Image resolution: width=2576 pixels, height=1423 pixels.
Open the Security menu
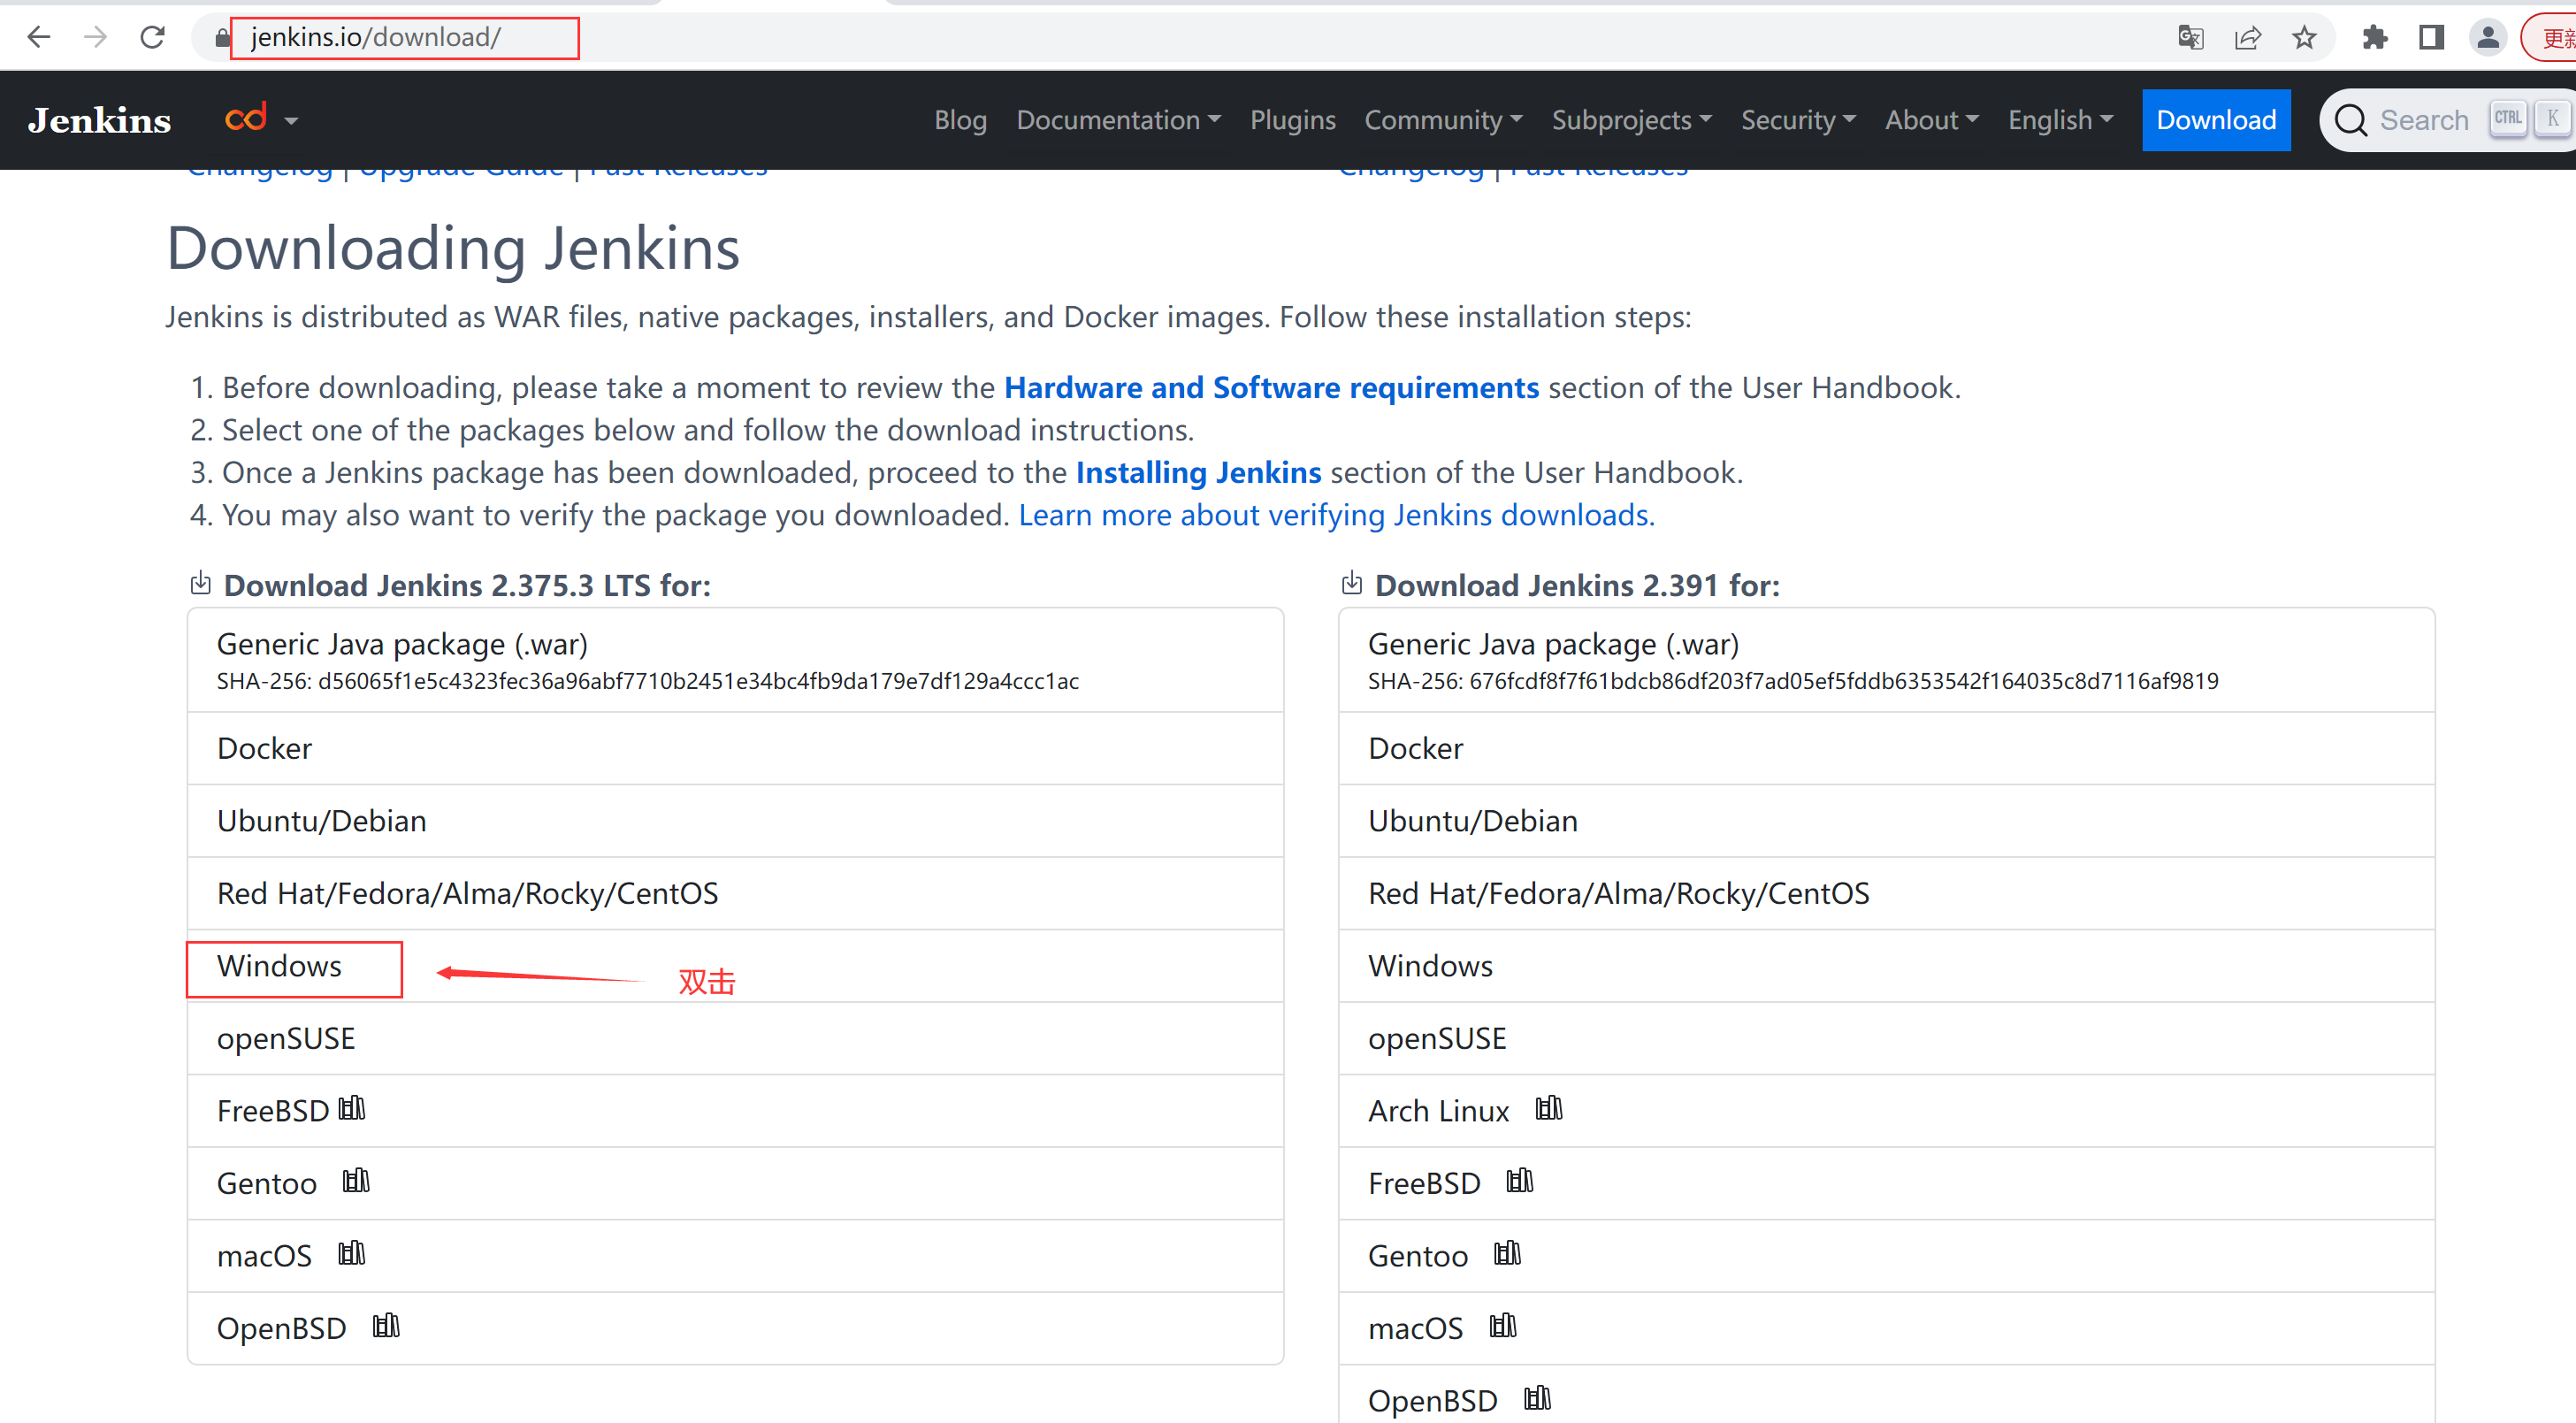[1798, 120]
